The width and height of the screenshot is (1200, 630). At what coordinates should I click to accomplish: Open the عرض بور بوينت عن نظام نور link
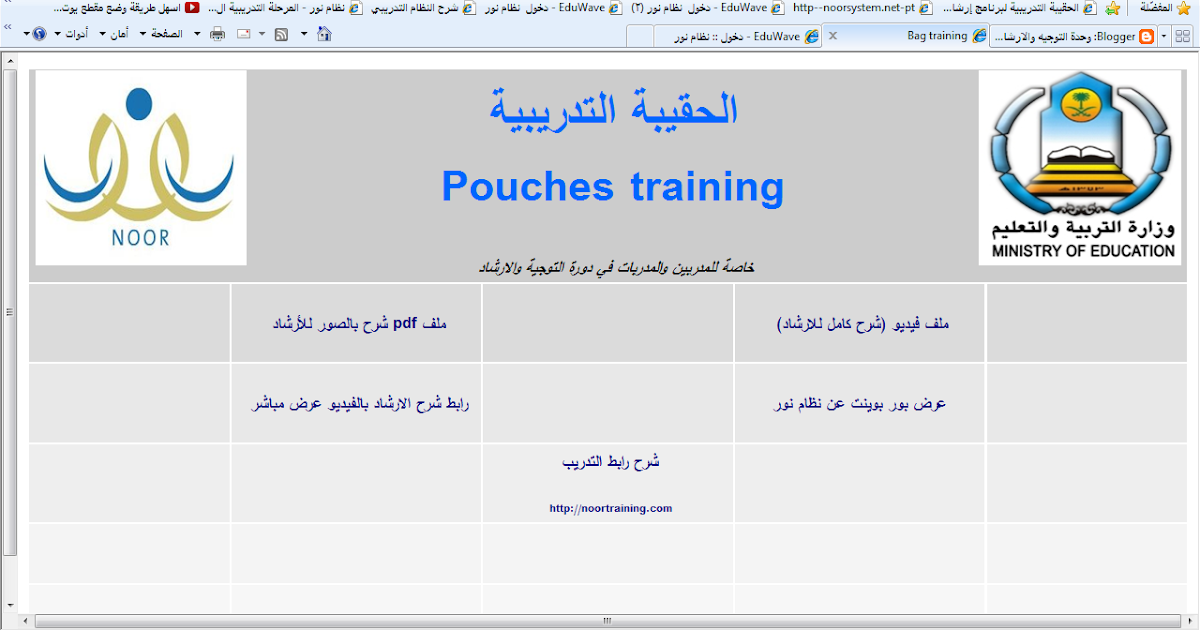click(860, 404)
